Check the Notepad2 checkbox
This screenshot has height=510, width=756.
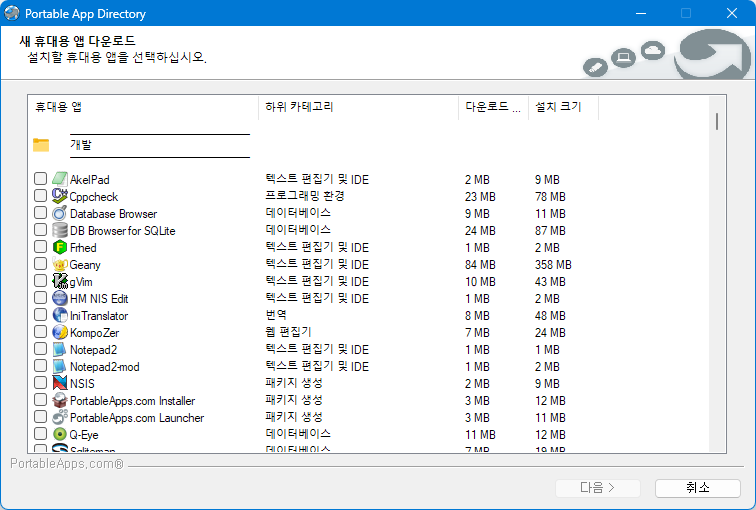pyautogui.click(x=40, y=349)
